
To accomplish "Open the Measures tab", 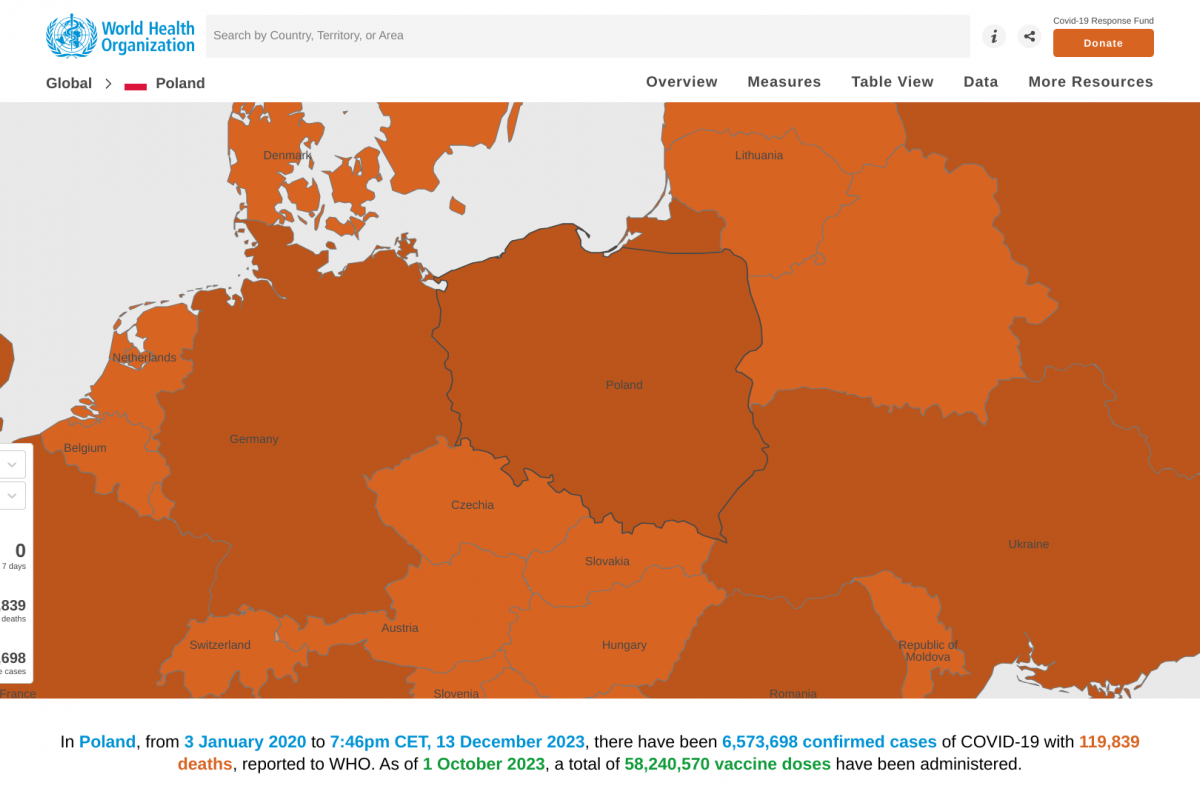I will coord(784,82).
